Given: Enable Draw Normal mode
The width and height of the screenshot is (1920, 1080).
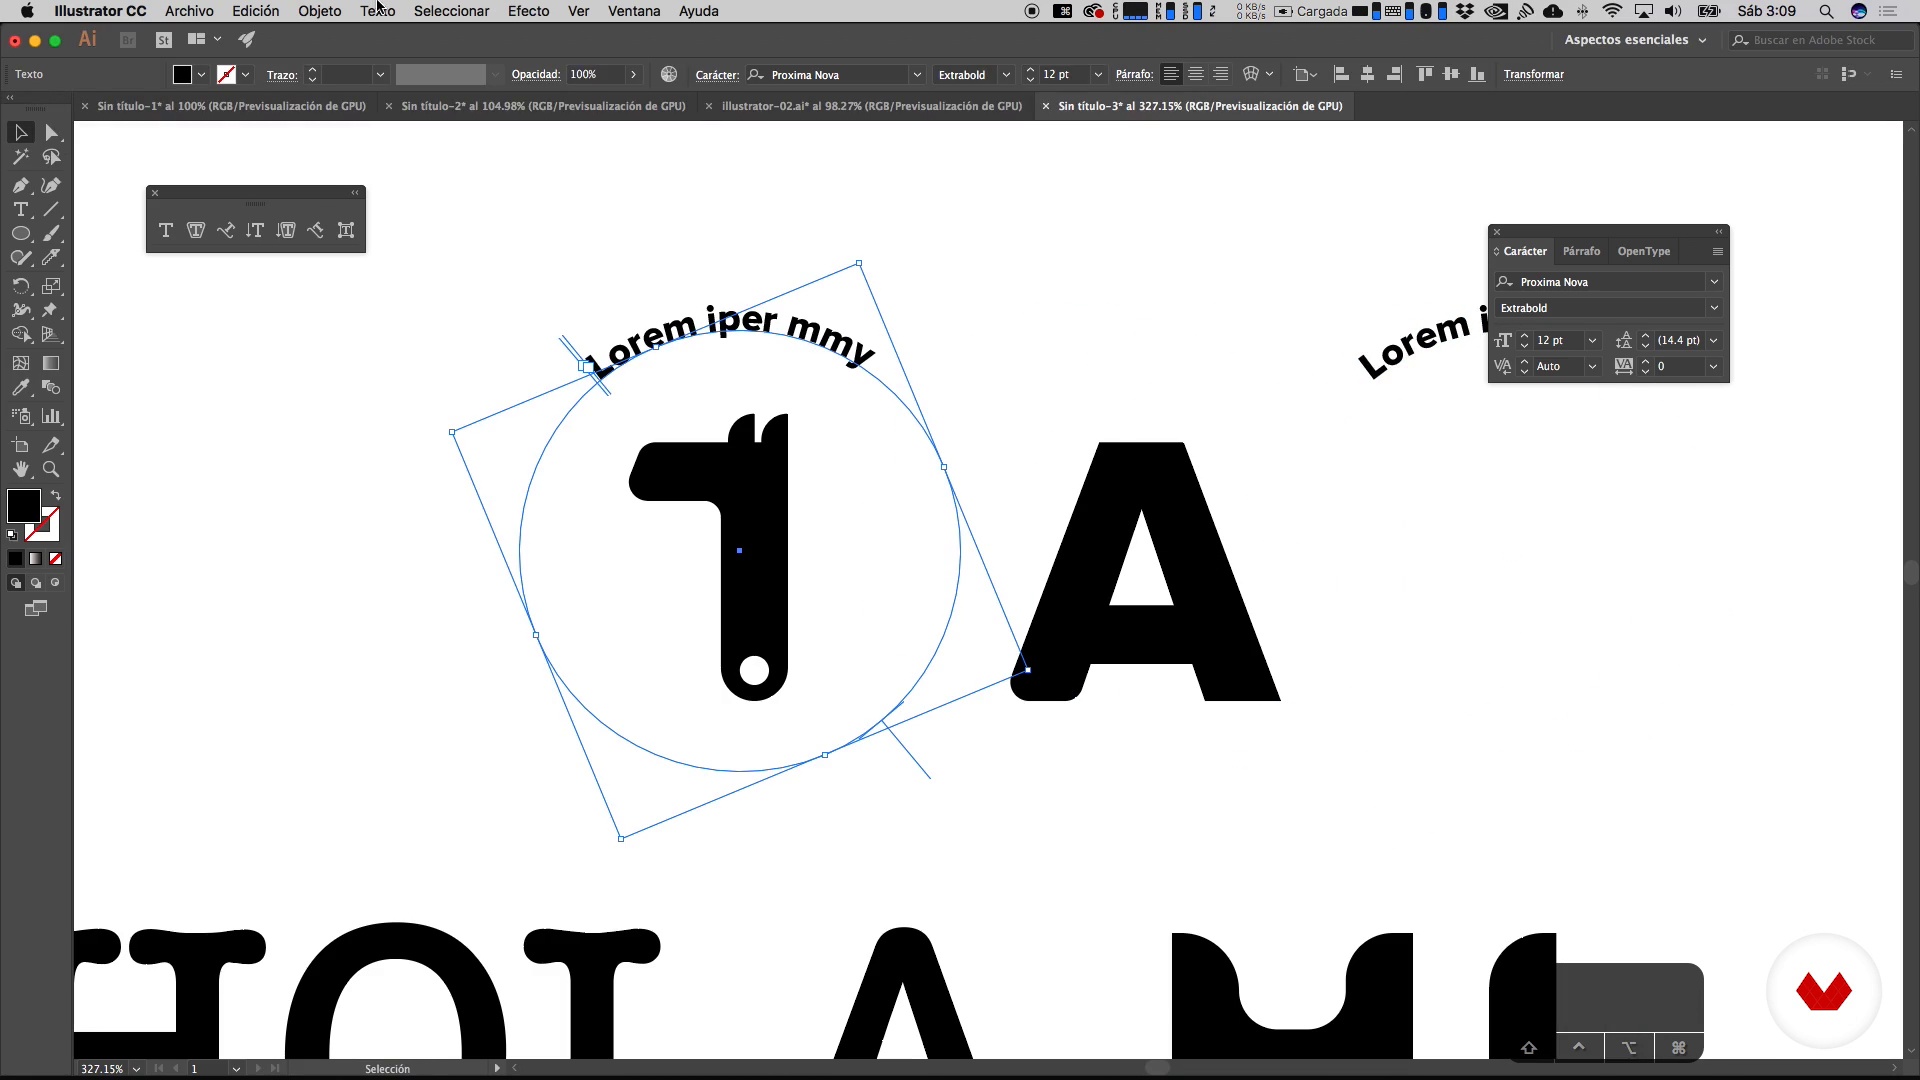Looking at the screenshot, I should tap(16, 583).
